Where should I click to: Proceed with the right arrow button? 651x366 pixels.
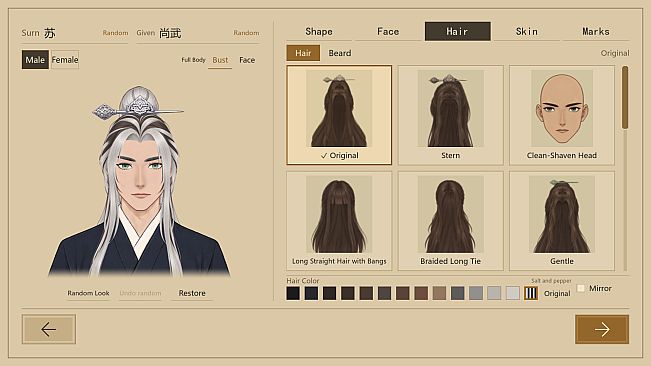[x=602, y=329]
